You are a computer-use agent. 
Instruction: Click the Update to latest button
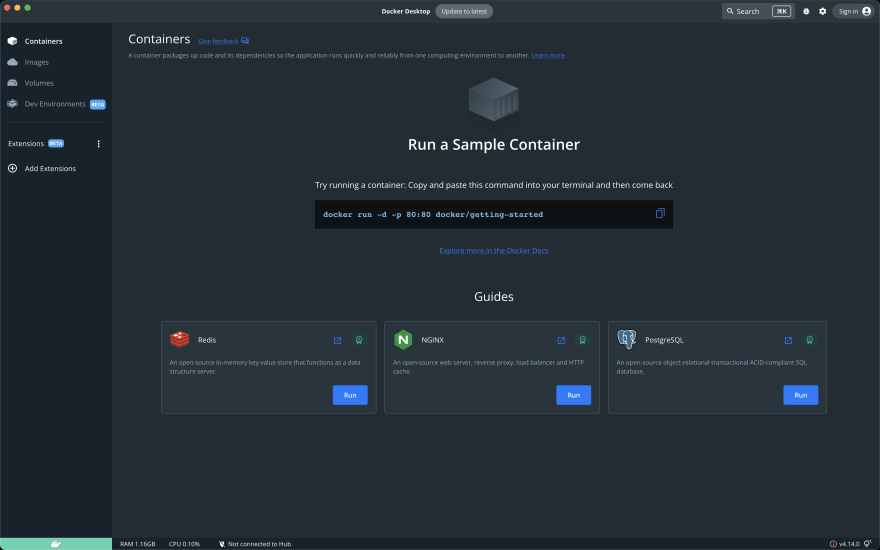pos(464,11)
